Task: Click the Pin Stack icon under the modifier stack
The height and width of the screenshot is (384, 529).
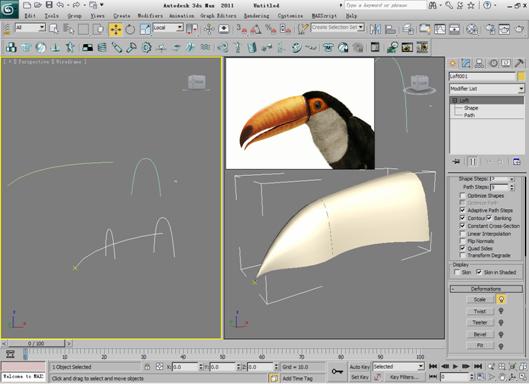Action: 456,162
